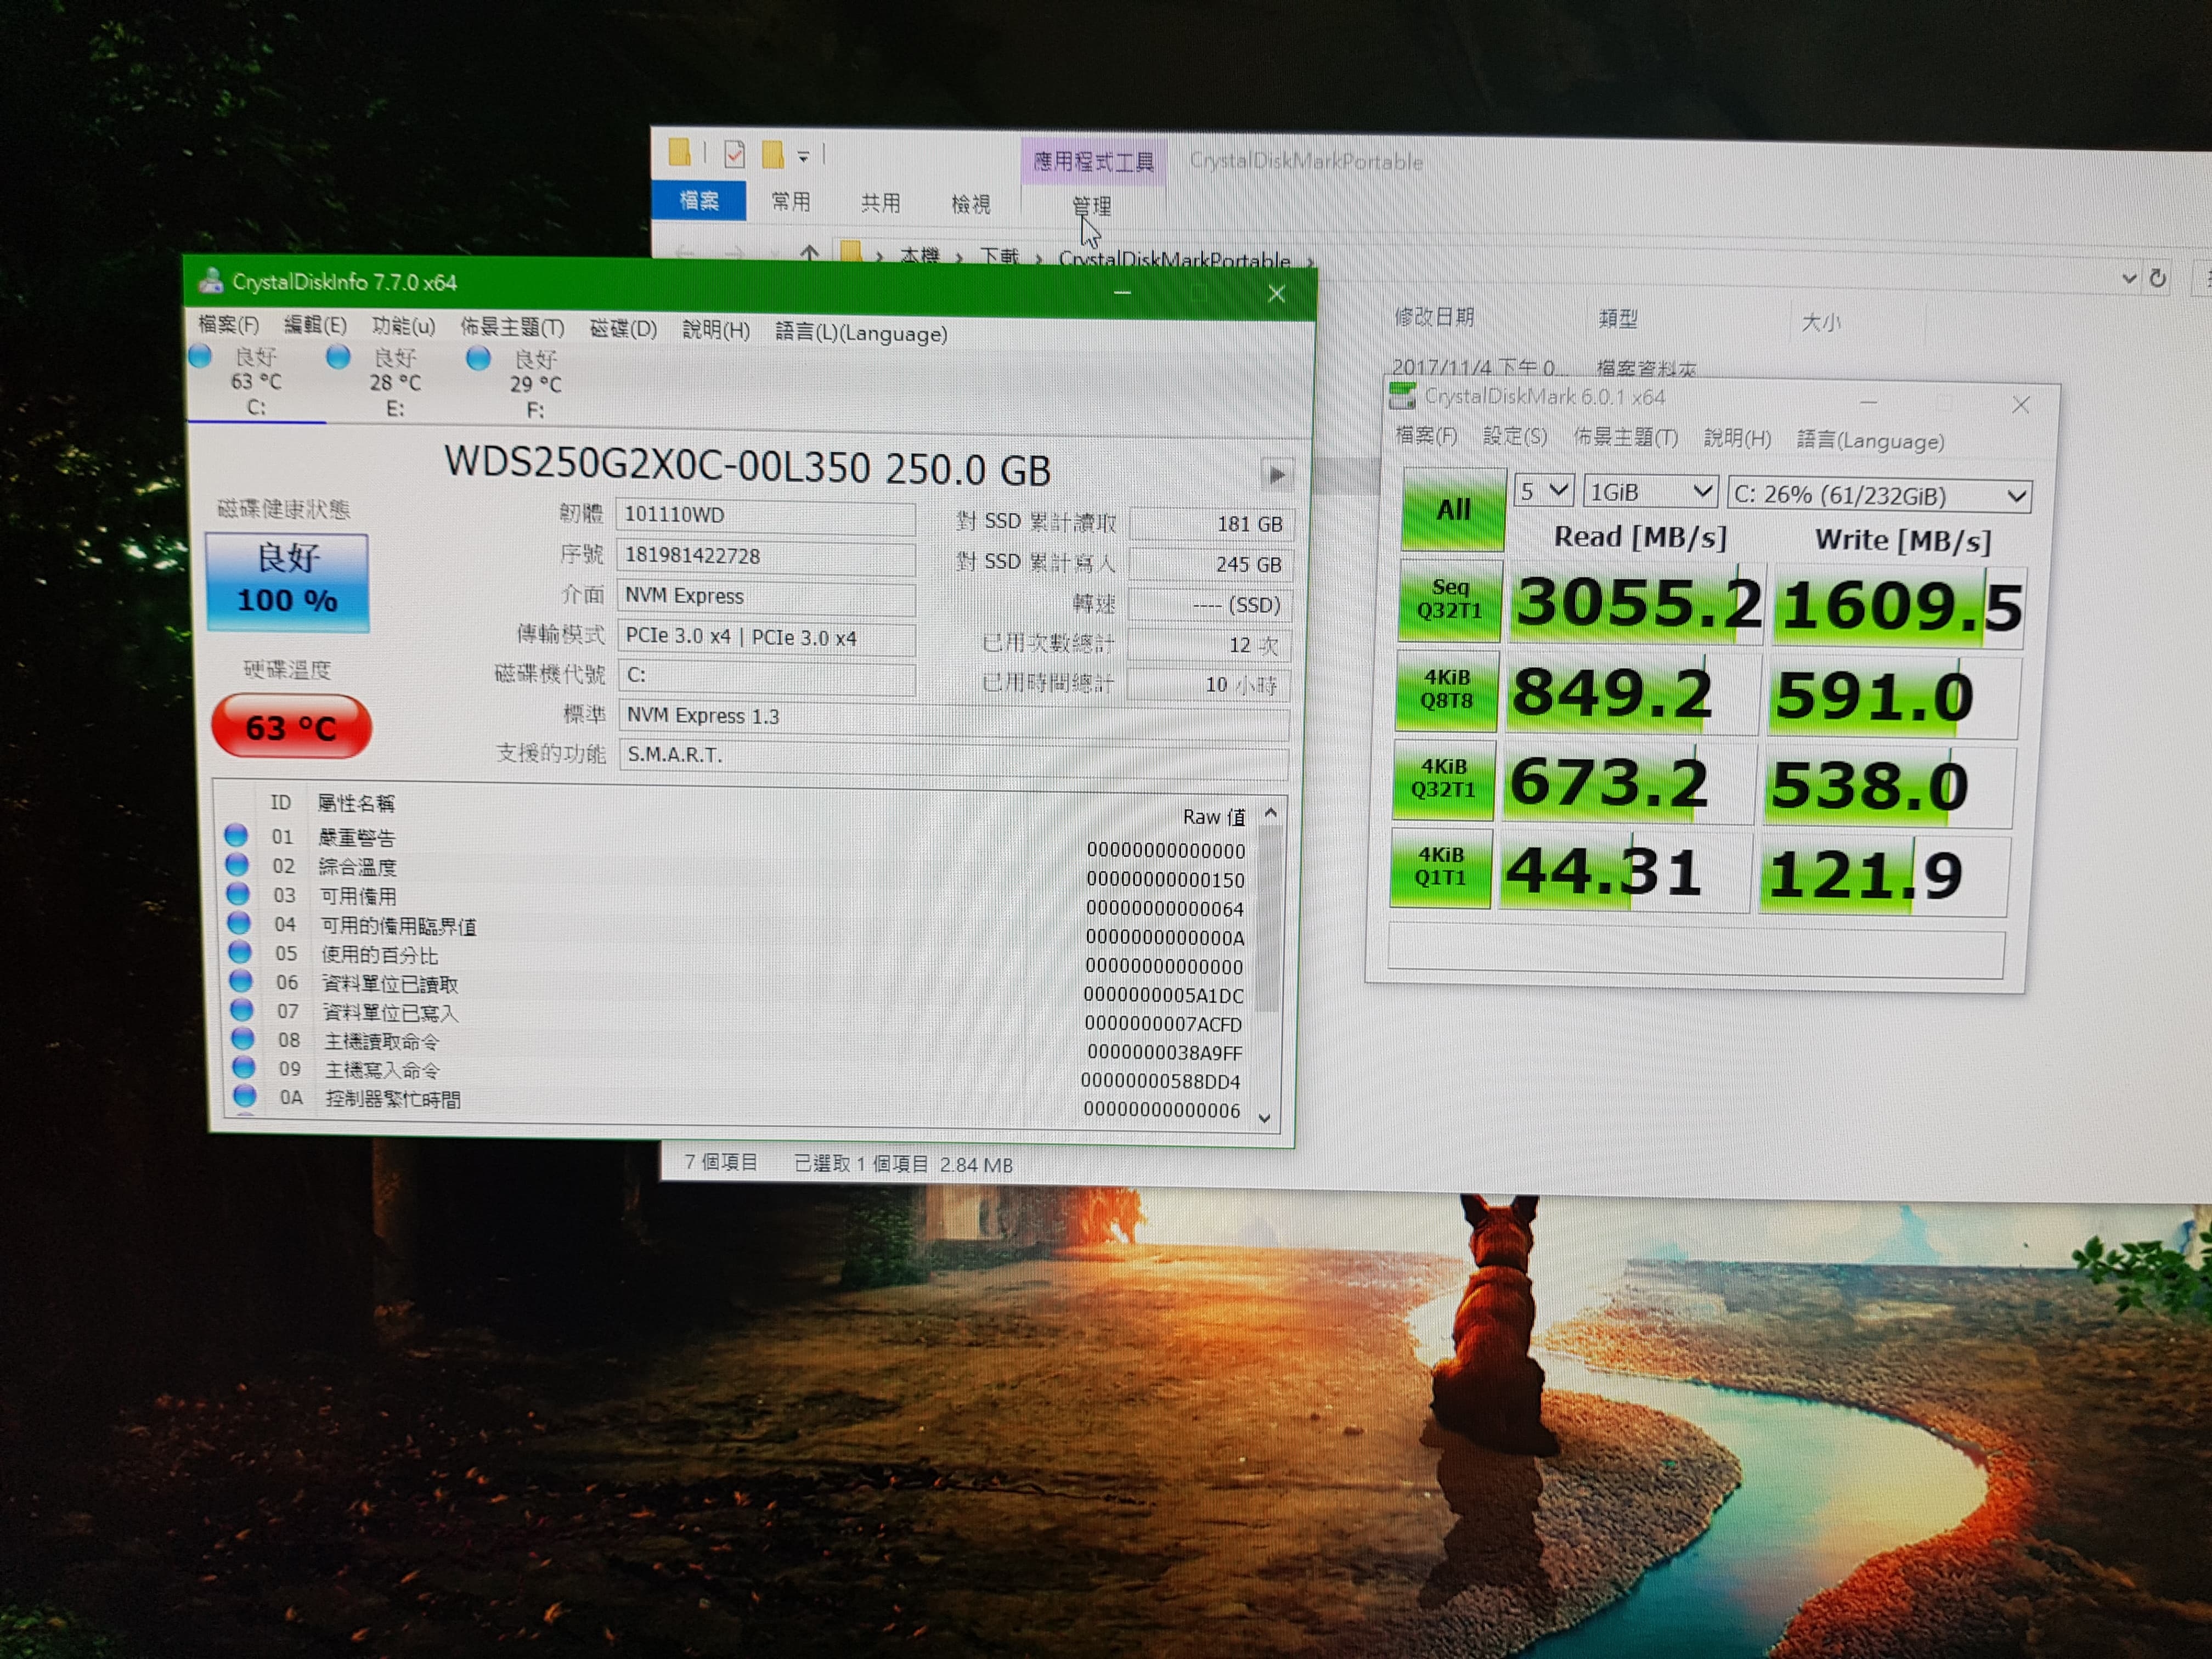The width and height of the screenshot is (2212, 1659).
Task: Select the E: drive status icon at 28 °C
Action: coord(338,357)
